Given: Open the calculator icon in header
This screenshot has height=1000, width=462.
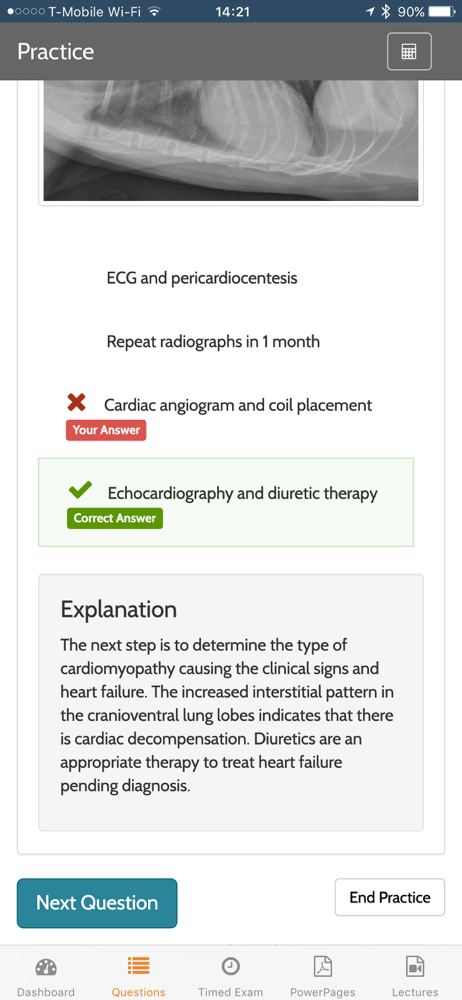Looking at the screenshot, I should coord(409,51).
